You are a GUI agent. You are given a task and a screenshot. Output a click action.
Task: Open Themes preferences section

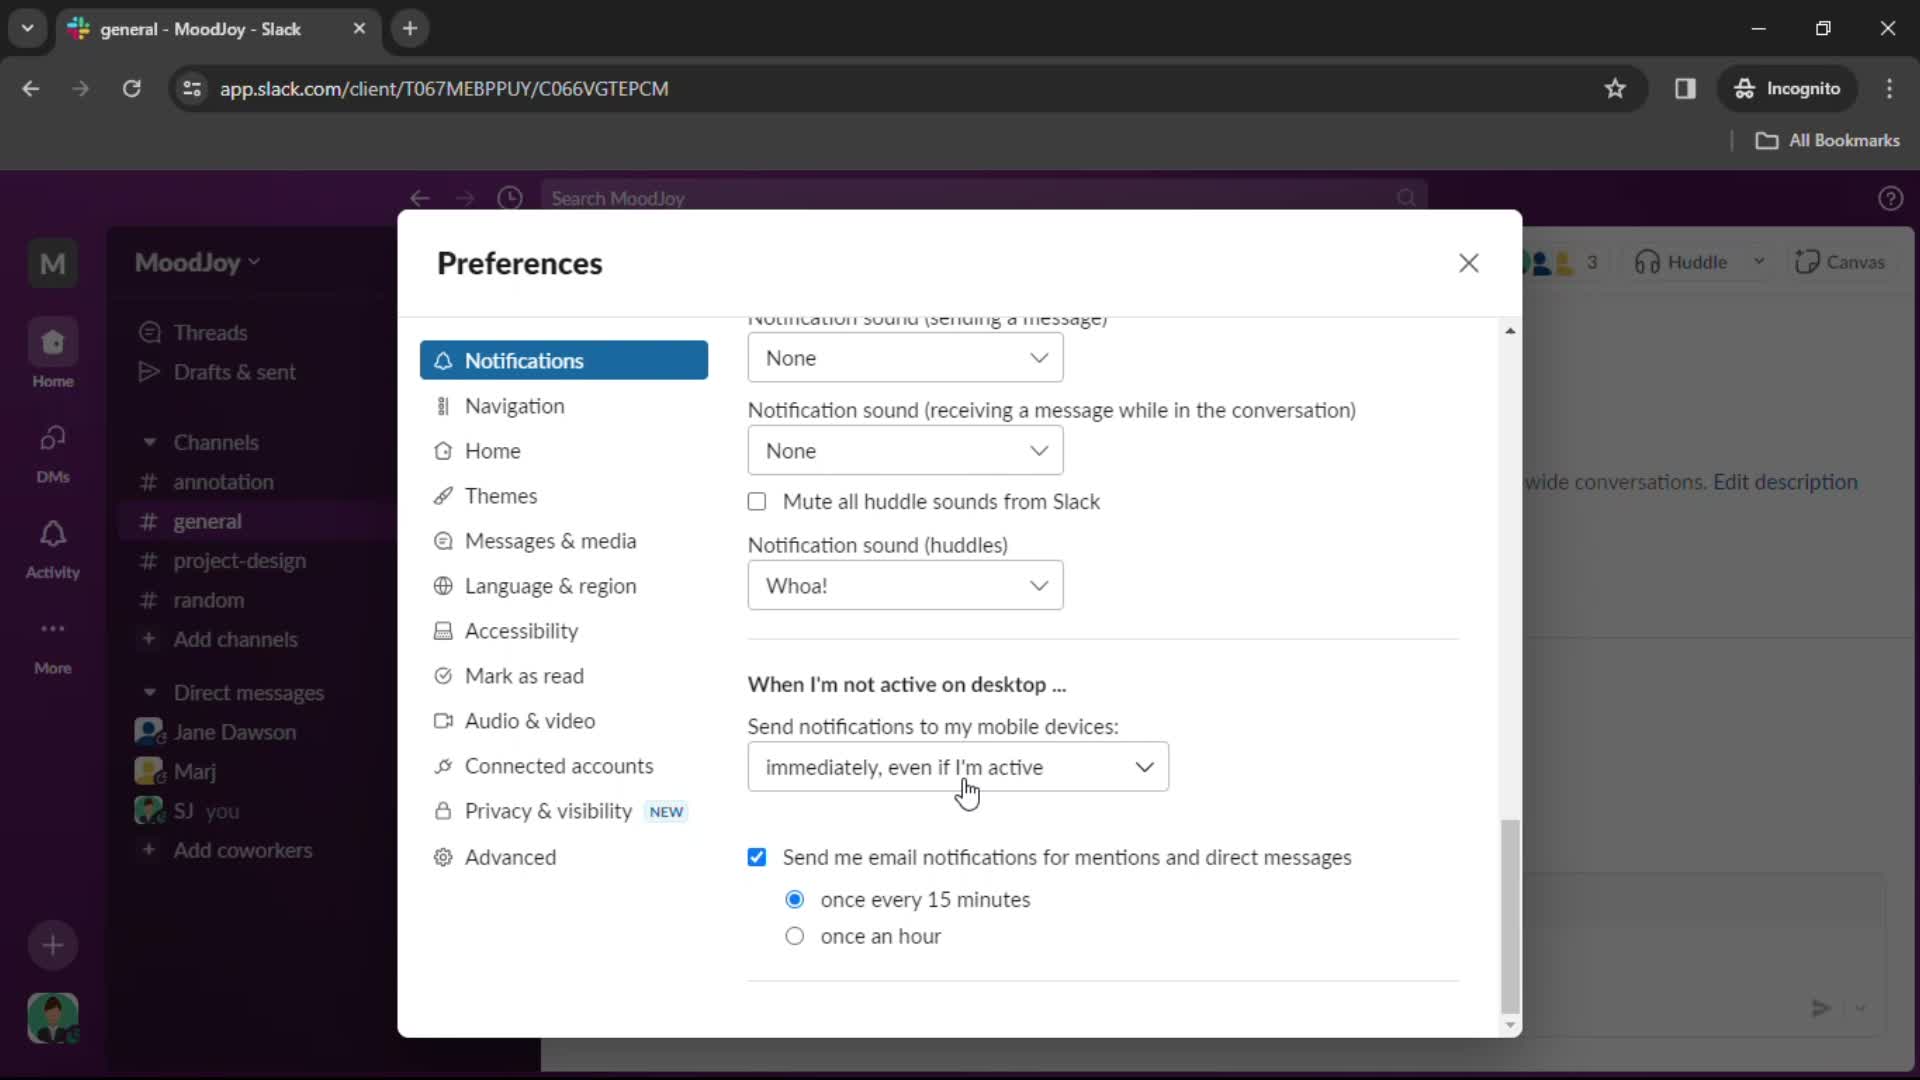(x=498, y=496)
